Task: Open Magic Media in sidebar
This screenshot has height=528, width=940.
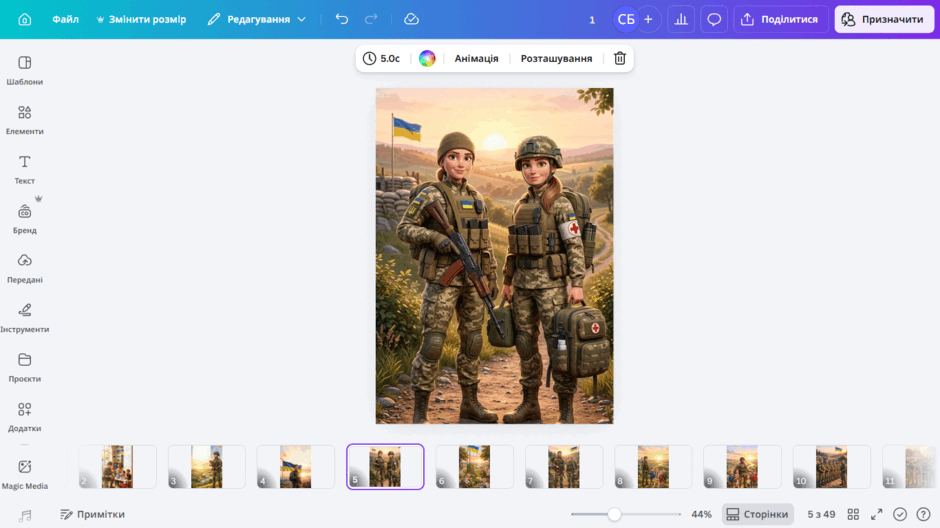Action: [25, 475]
